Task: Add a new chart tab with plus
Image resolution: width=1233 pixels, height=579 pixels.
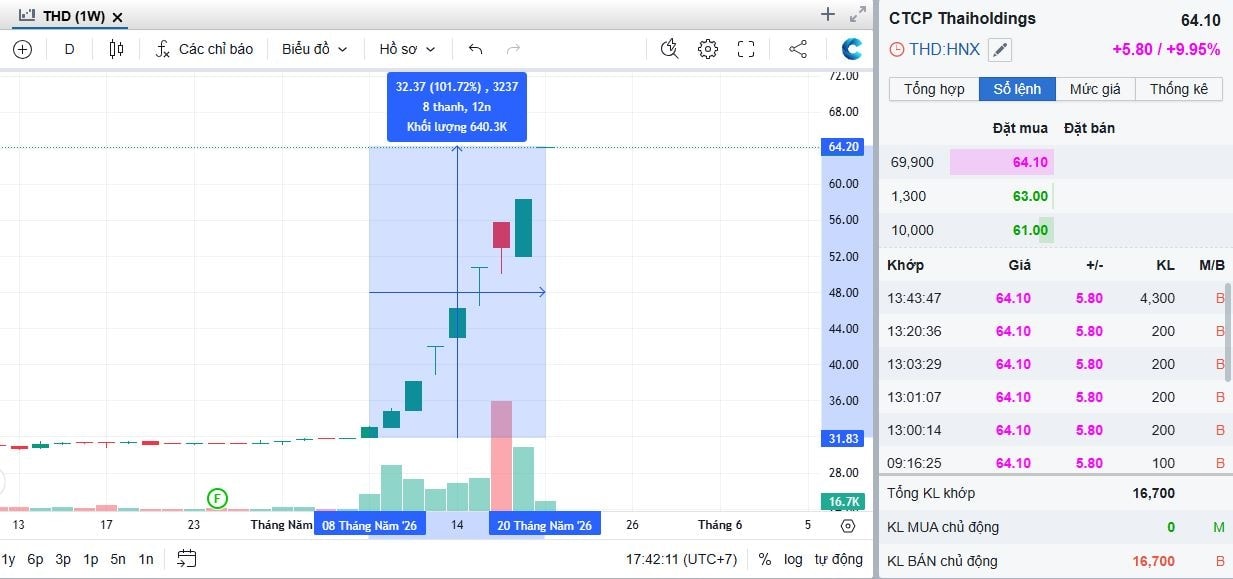Action: click(827, 14)
